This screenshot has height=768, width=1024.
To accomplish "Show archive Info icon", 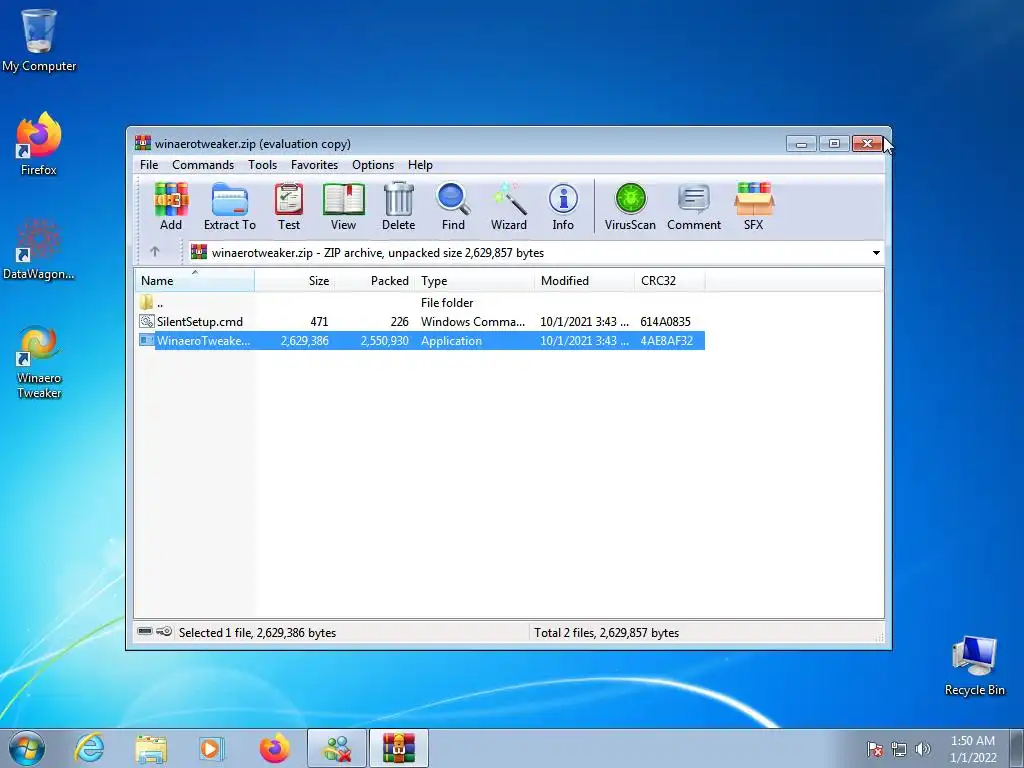I will 563,206.
